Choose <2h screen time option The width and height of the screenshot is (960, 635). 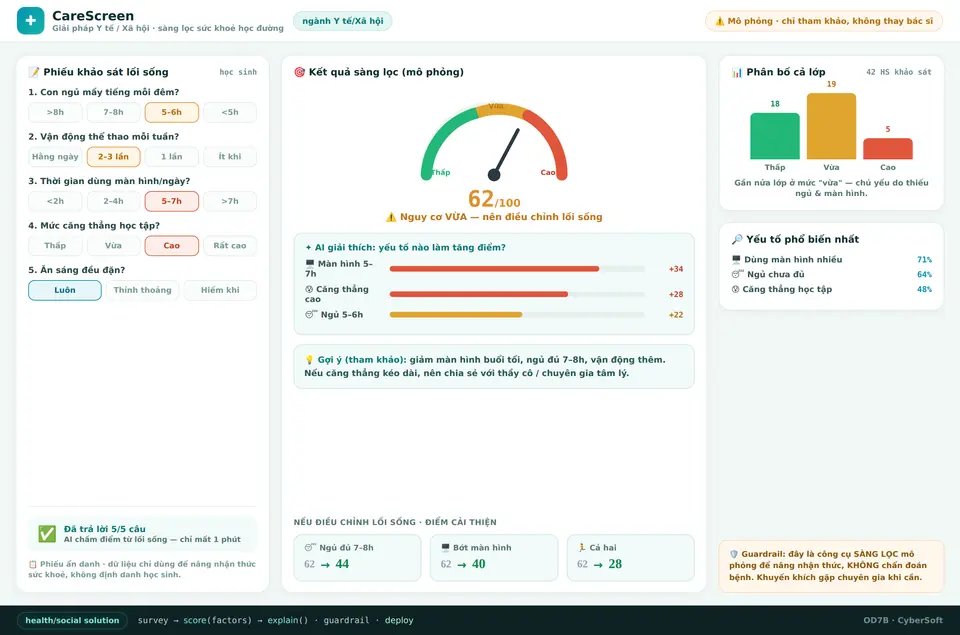coord(55,201)
